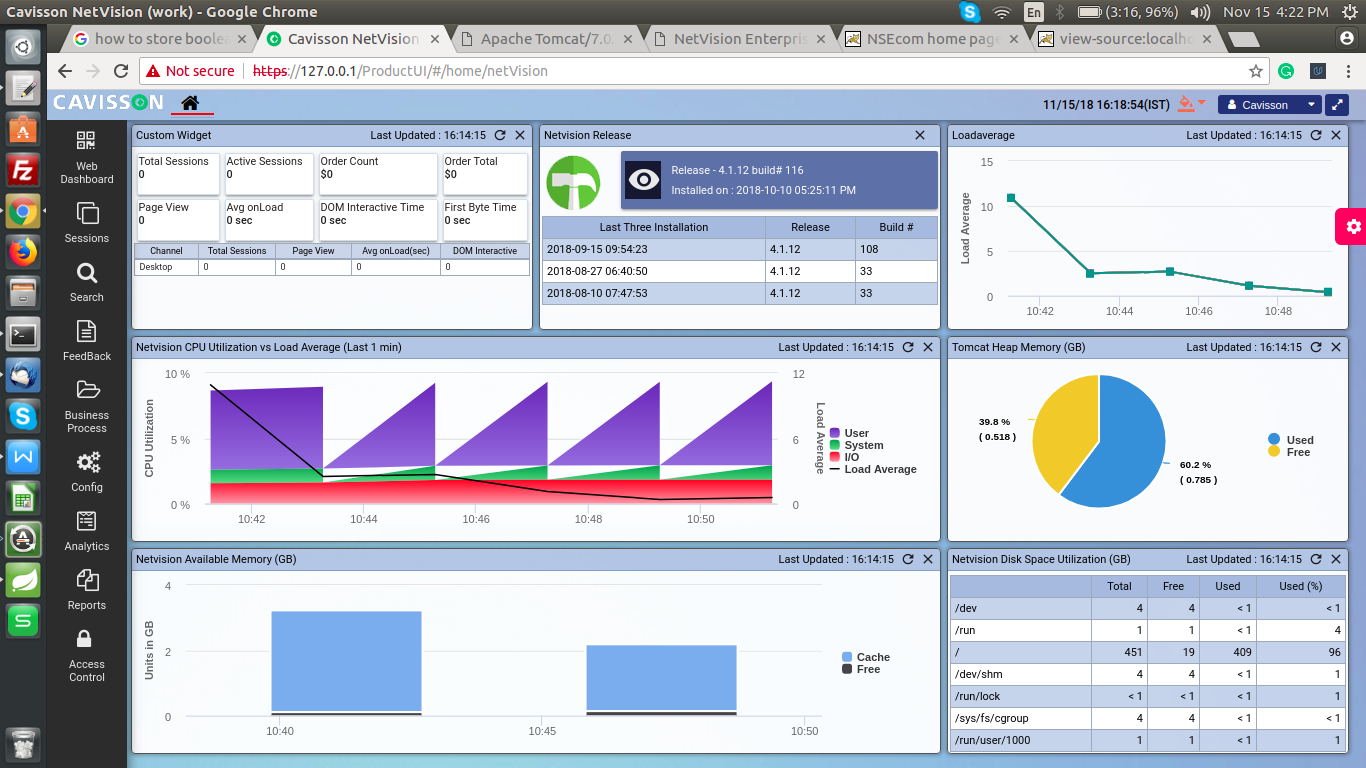Image resolution: width=1366 pixels, height=768 pixels.
Task: Toggle the Load Average line in the legend
Action: (x=872, y=469)
